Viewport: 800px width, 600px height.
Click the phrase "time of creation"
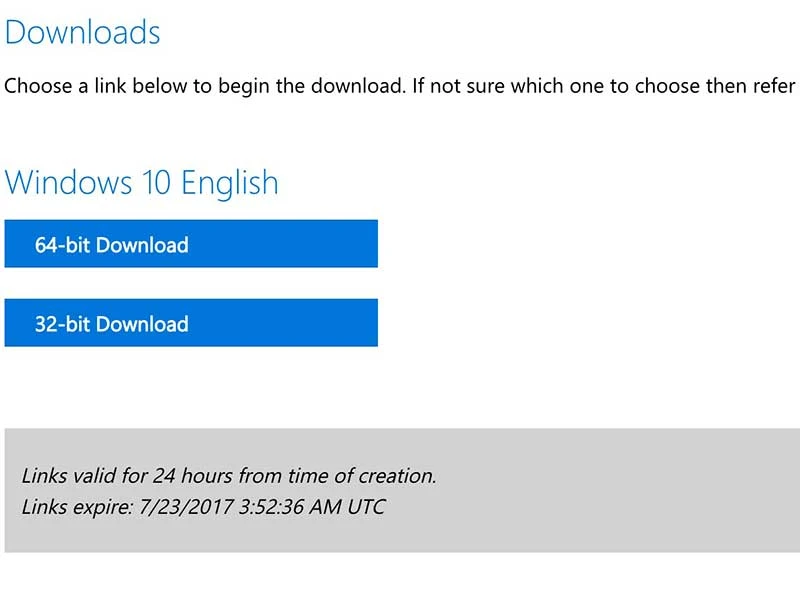tap(363, 475)
